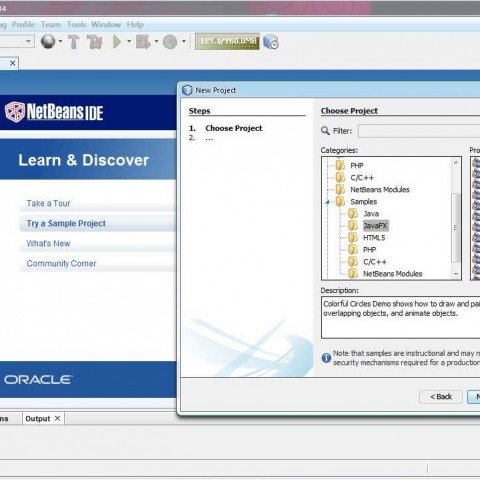Click the NetBeans IDE cube logo

point(15,112)
